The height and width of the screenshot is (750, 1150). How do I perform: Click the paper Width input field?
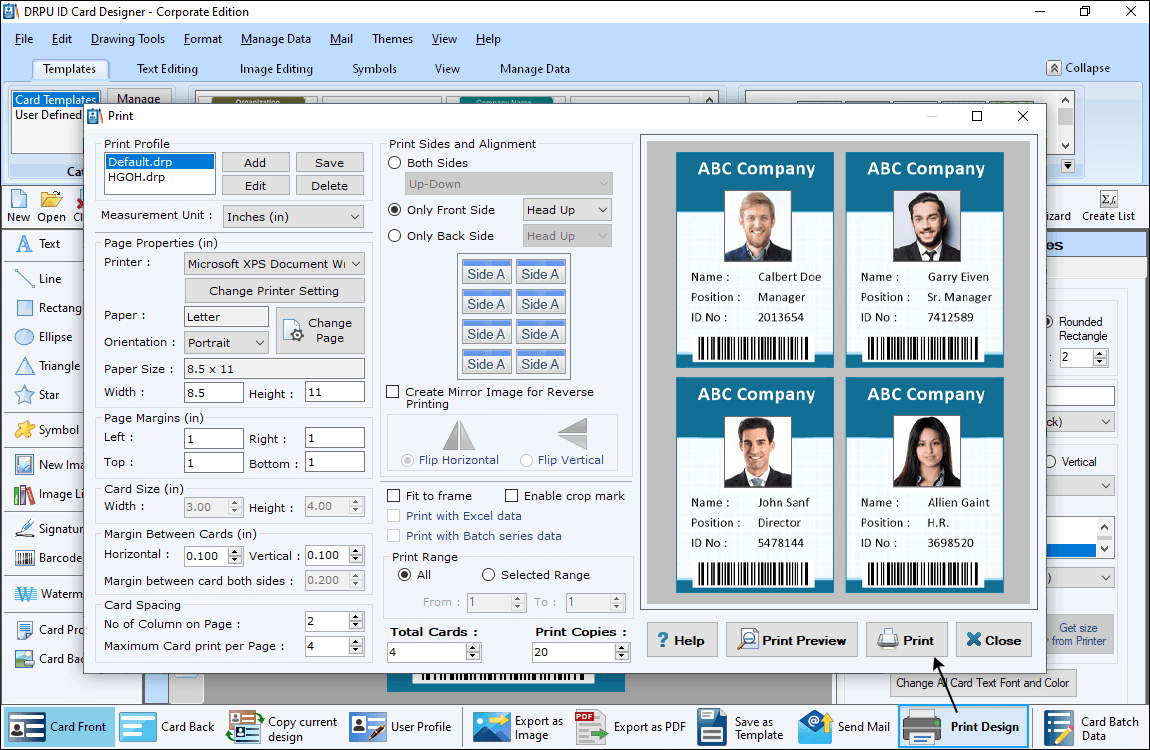click(x=213, y=392)
